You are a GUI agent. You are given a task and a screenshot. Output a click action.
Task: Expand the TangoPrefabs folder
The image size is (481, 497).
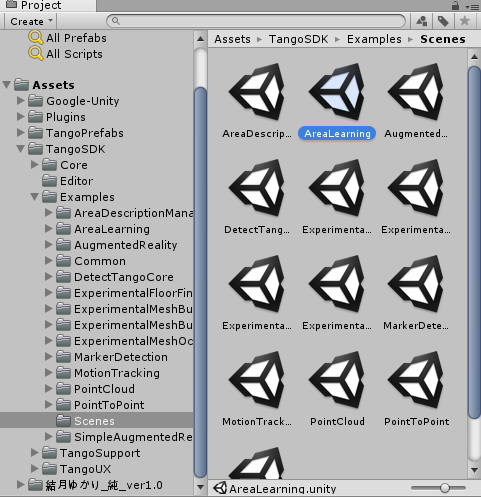point(21,133)
